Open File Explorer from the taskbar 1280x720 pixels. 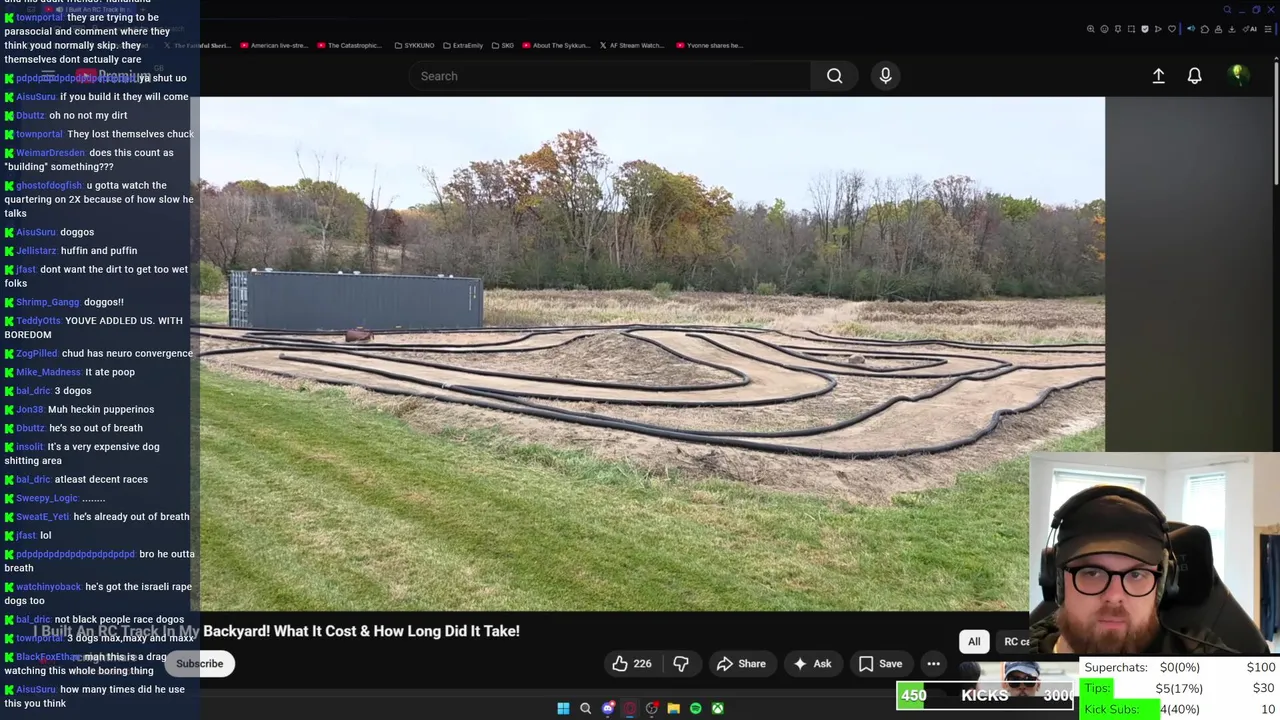[x=673, y=708]
